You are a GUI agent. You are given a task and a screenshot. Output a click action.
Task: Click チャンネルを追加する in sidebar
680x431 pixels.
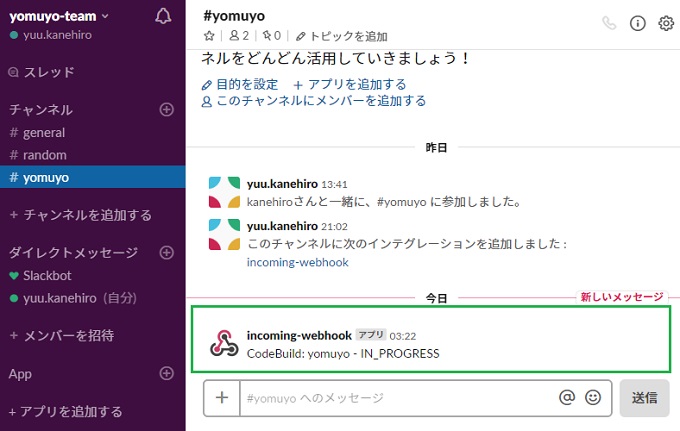click(x=81, y=215)
